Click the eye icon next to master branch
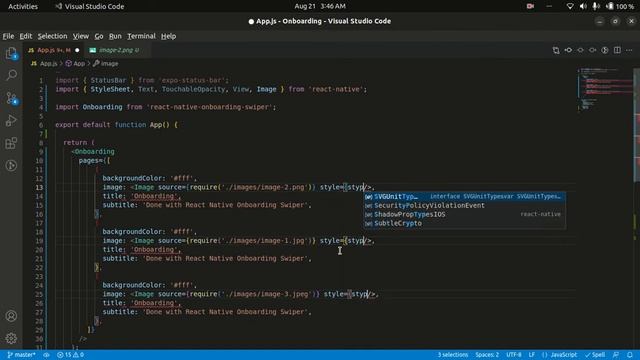Image resolution: width=640 pixels, height=360 pixels. point(46,355)
